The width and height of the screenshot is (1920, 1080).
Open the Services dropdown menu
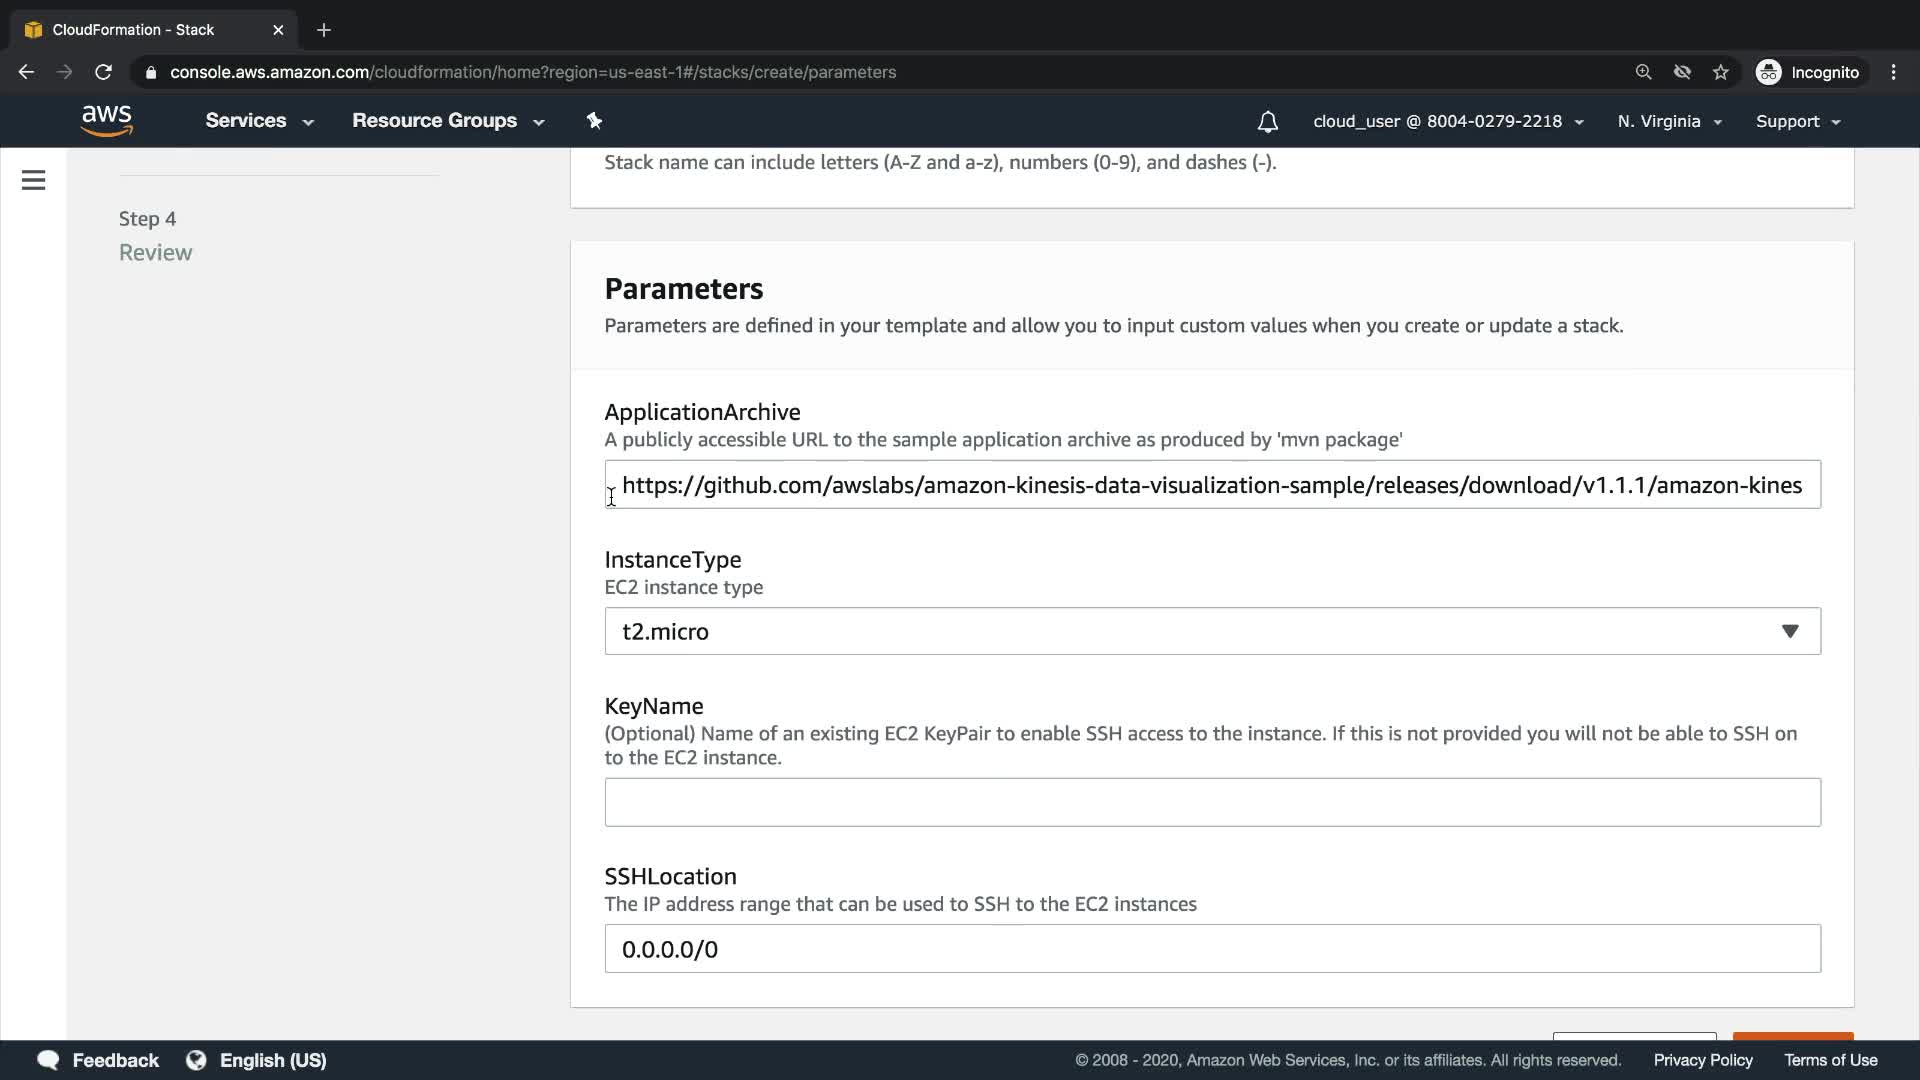259,121
